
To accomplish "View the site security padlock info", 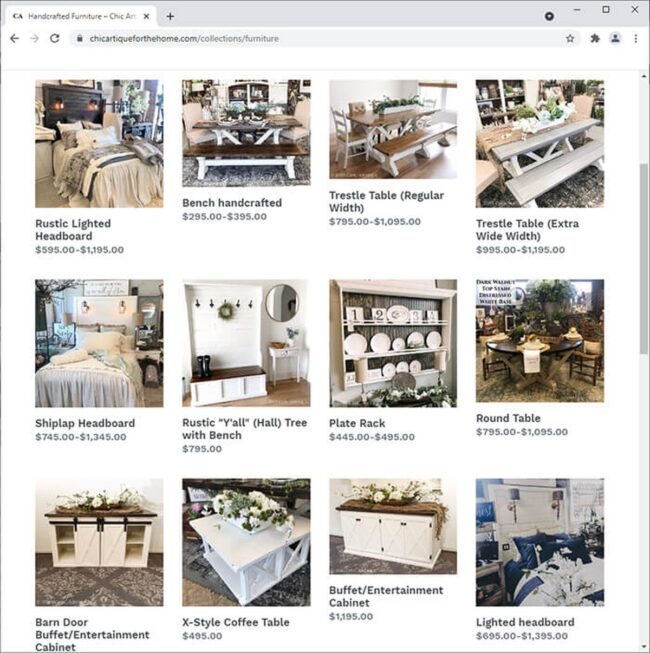I will click(x=80, y=39).
